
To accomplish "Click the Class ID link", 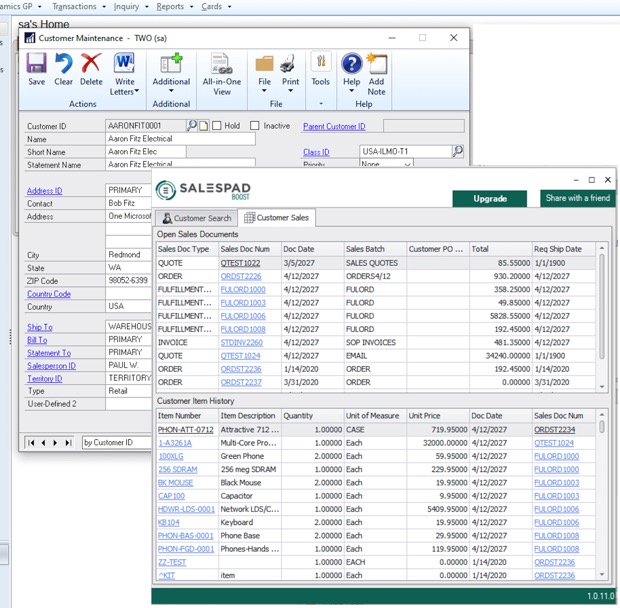I will click(x=316, y=152).
